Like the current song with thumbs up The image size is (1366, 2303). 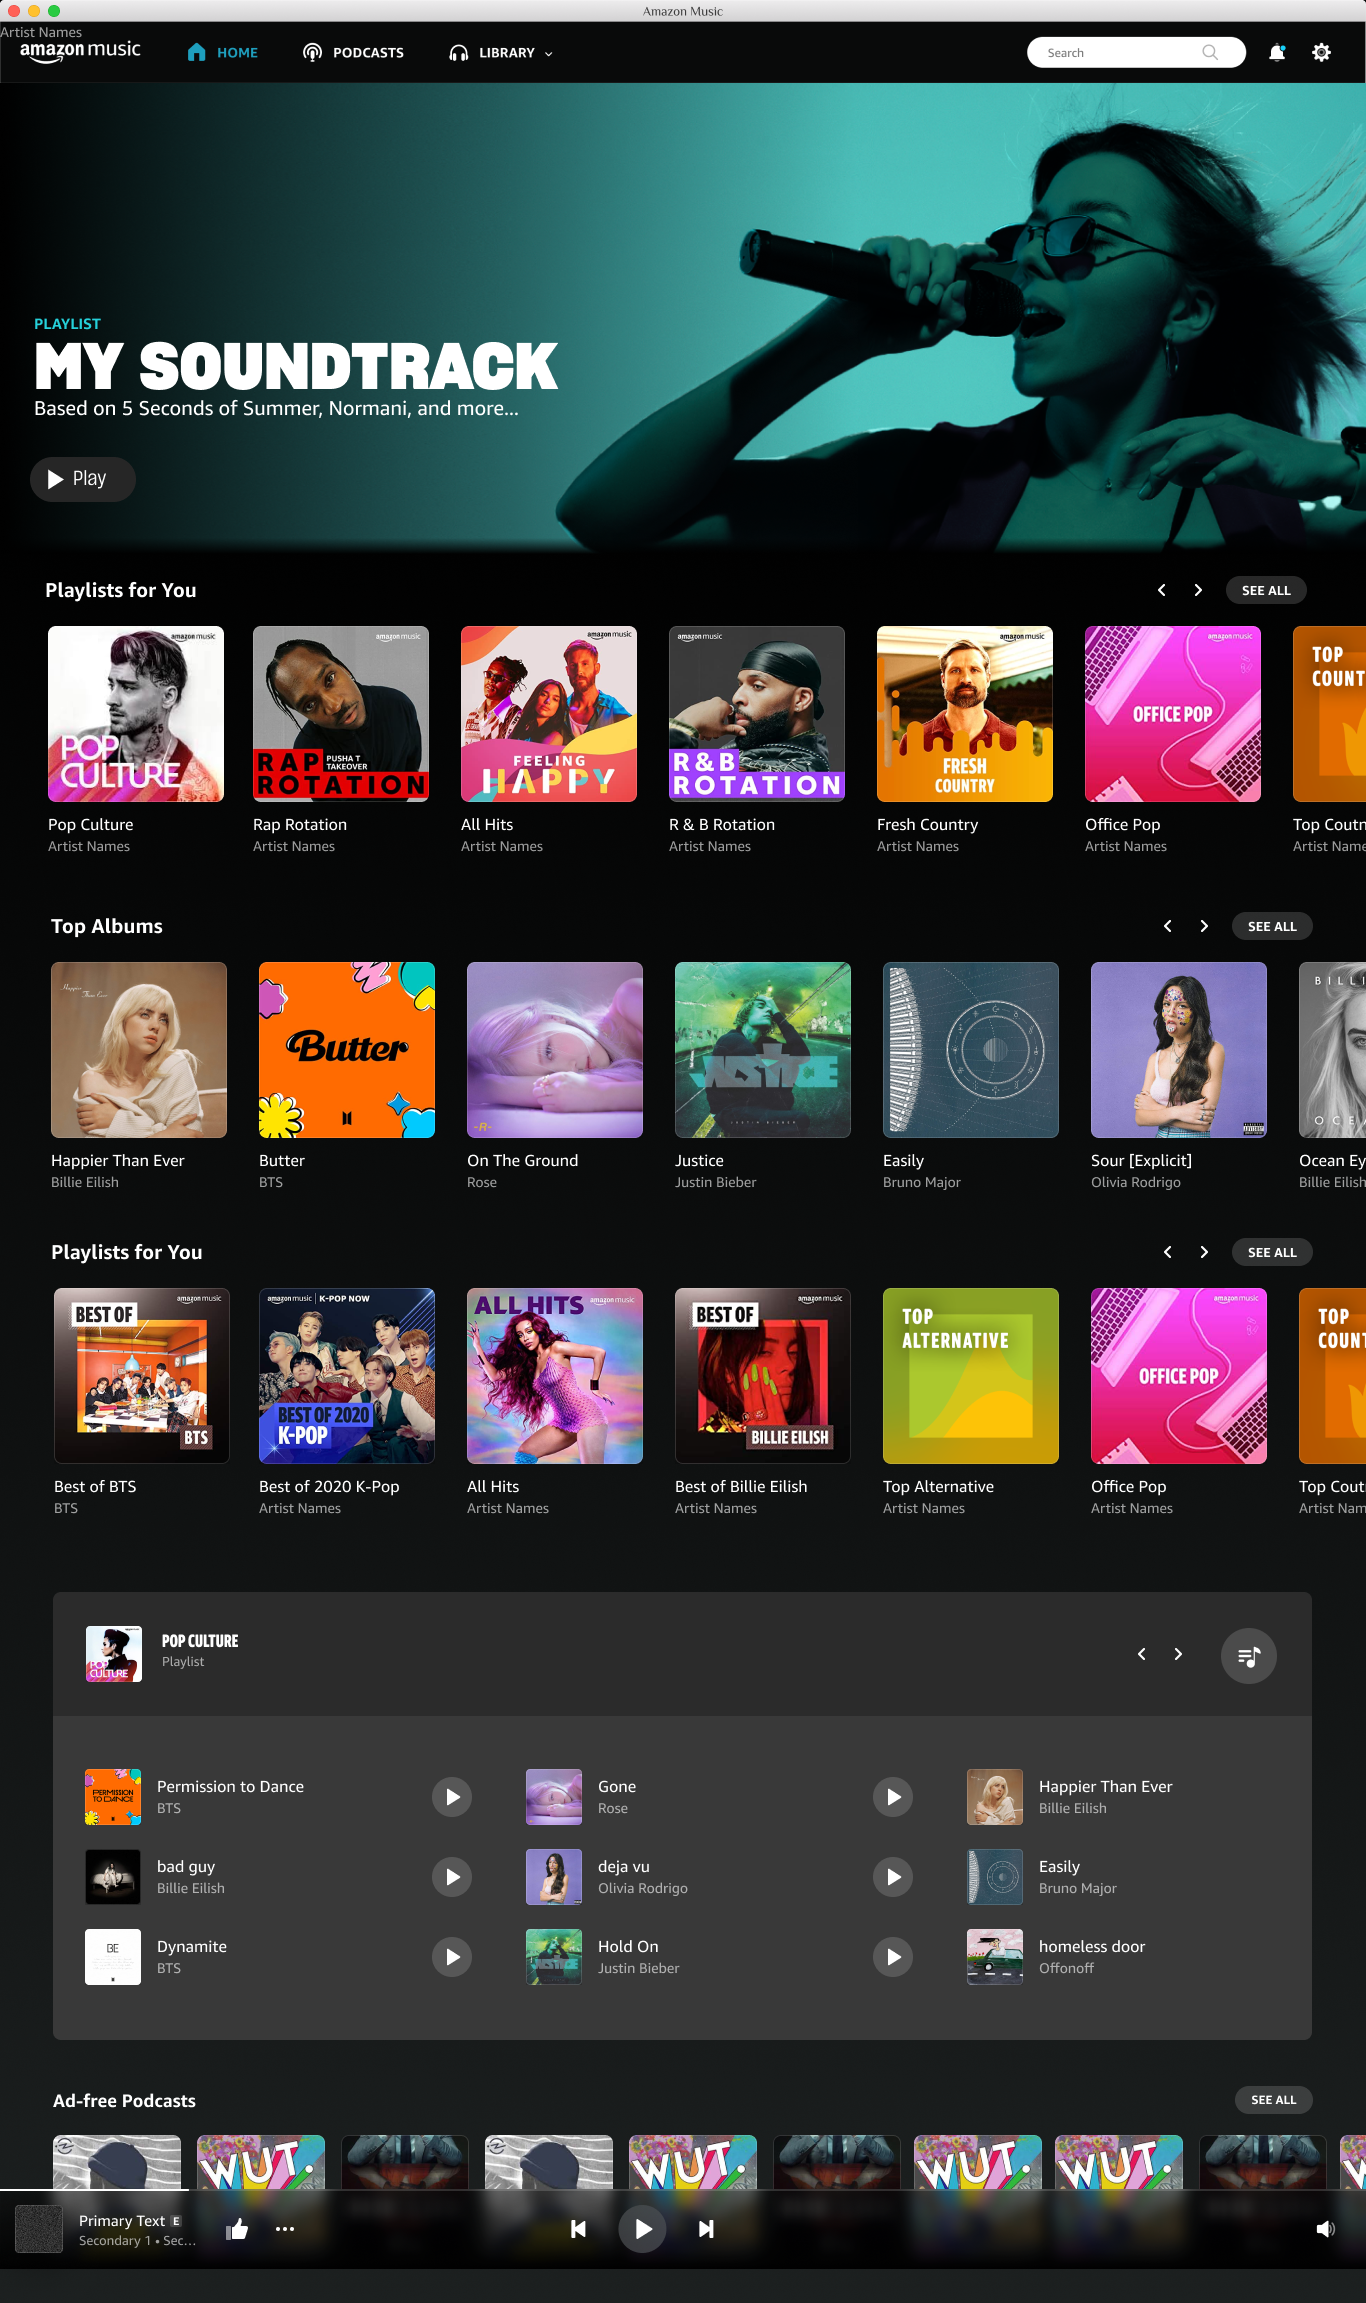[x=237, y=2229]
